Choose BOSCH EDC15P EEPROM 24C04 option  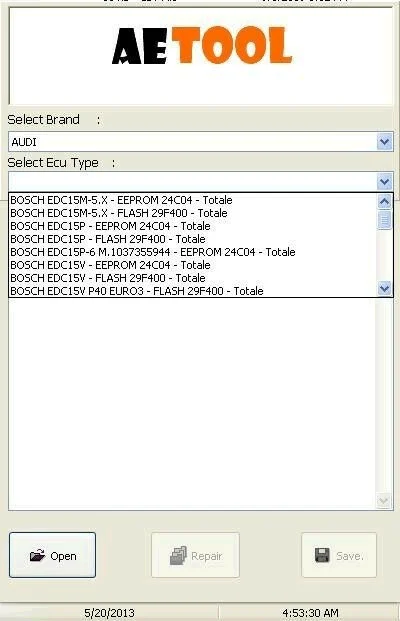pyautogui.click(x=110, y=226)
